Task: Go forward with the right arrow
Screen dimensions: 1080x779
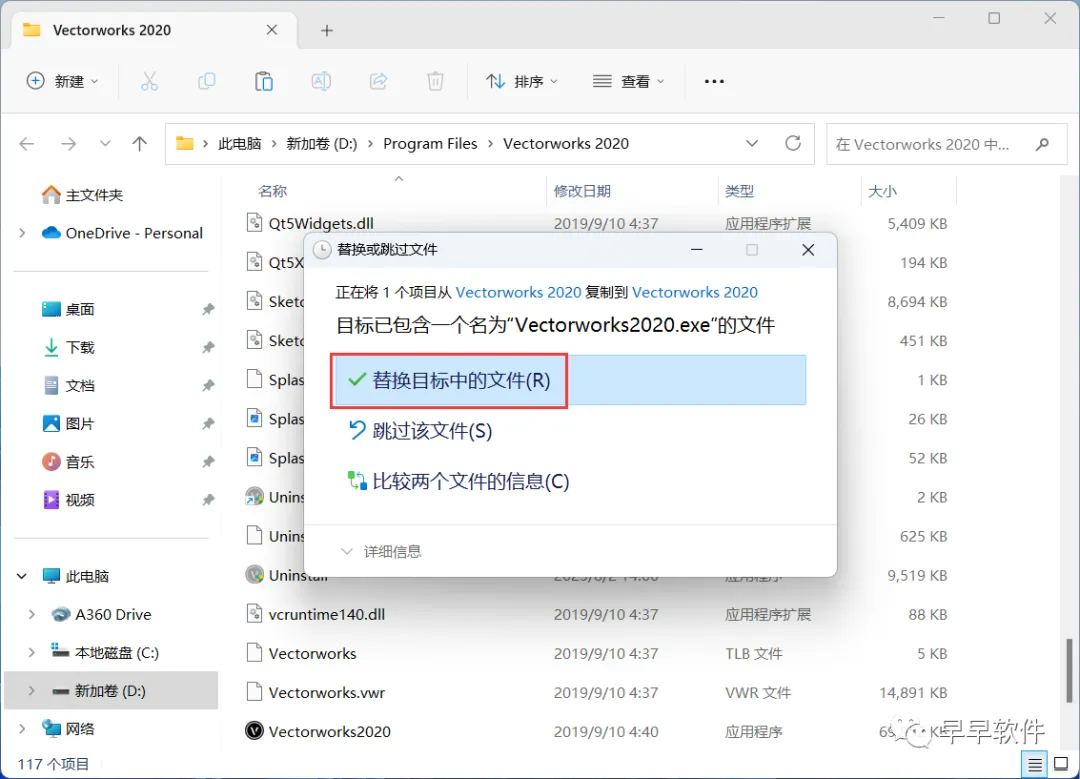Action: tap(68, 144)
